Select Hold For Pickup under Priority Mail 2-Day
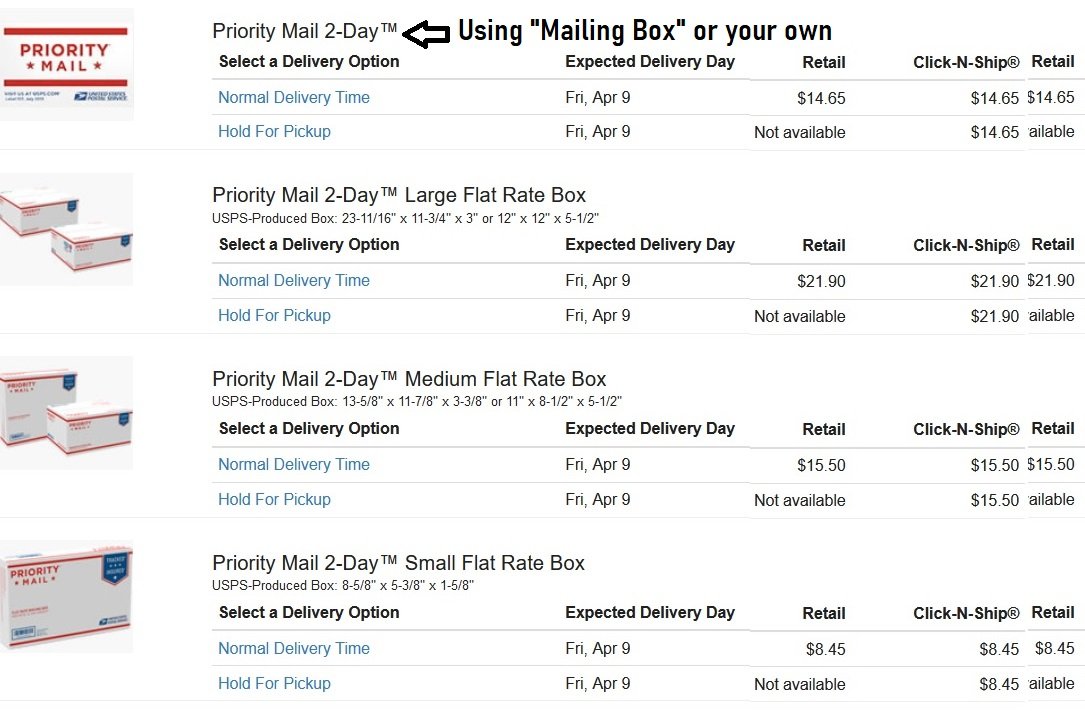The image size is (1085, 711). [274, 131]
